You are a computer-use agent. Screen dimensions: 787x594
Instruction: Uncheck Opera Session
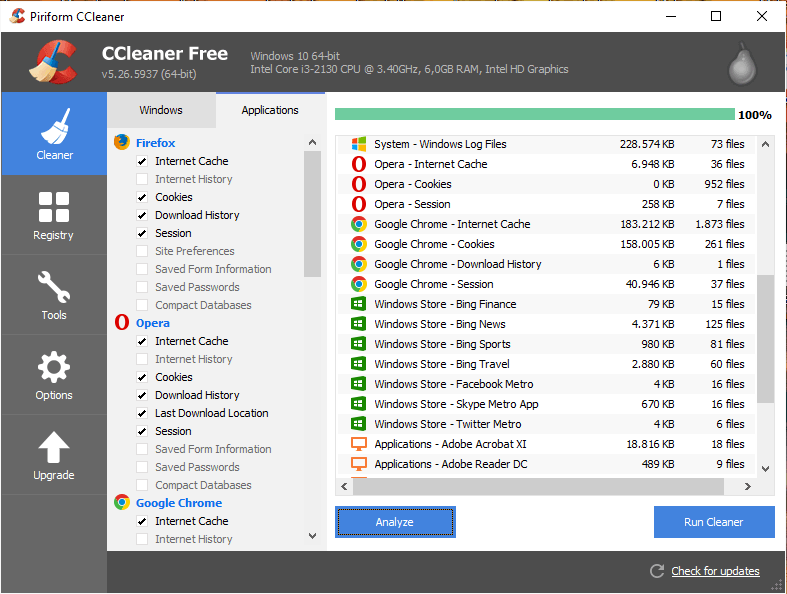[142, 431]
